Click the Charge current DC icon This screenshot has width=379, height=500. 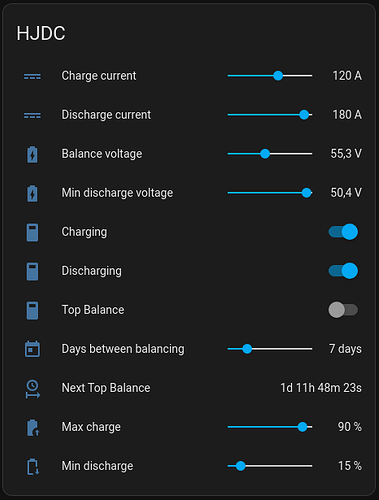point(32,76)
